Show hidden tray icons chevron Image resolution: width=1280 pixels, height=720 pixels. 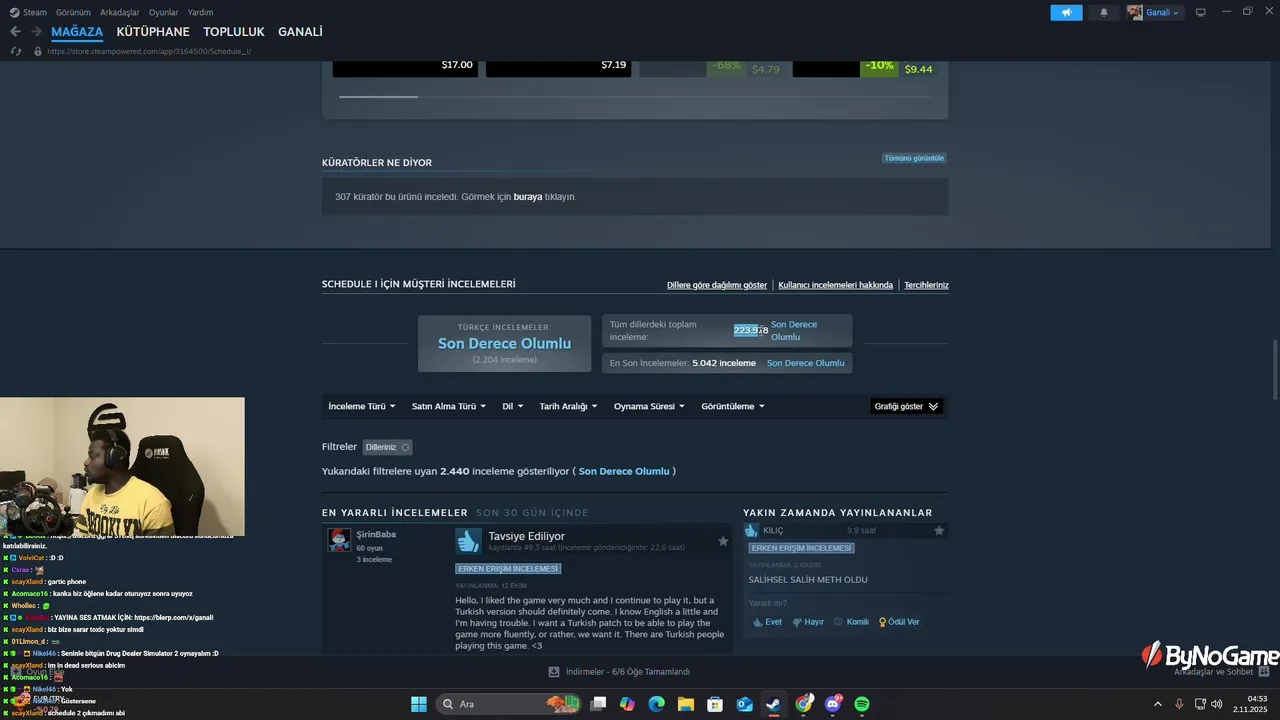coord(1158,704)
